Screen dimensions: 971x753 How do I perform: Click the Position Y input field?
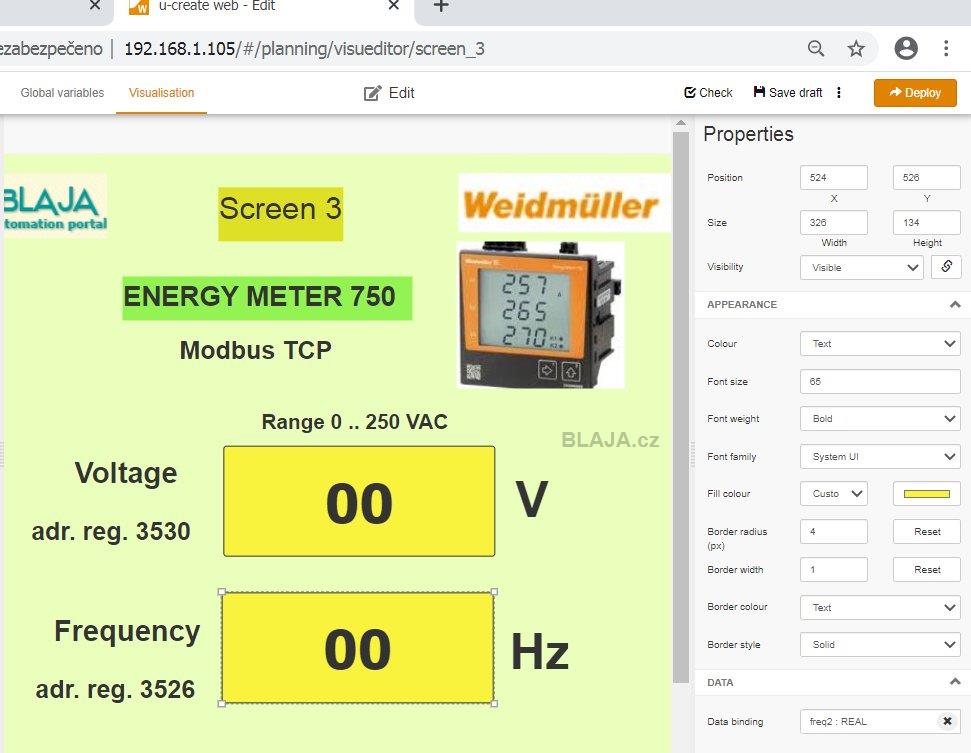point(926,178)
